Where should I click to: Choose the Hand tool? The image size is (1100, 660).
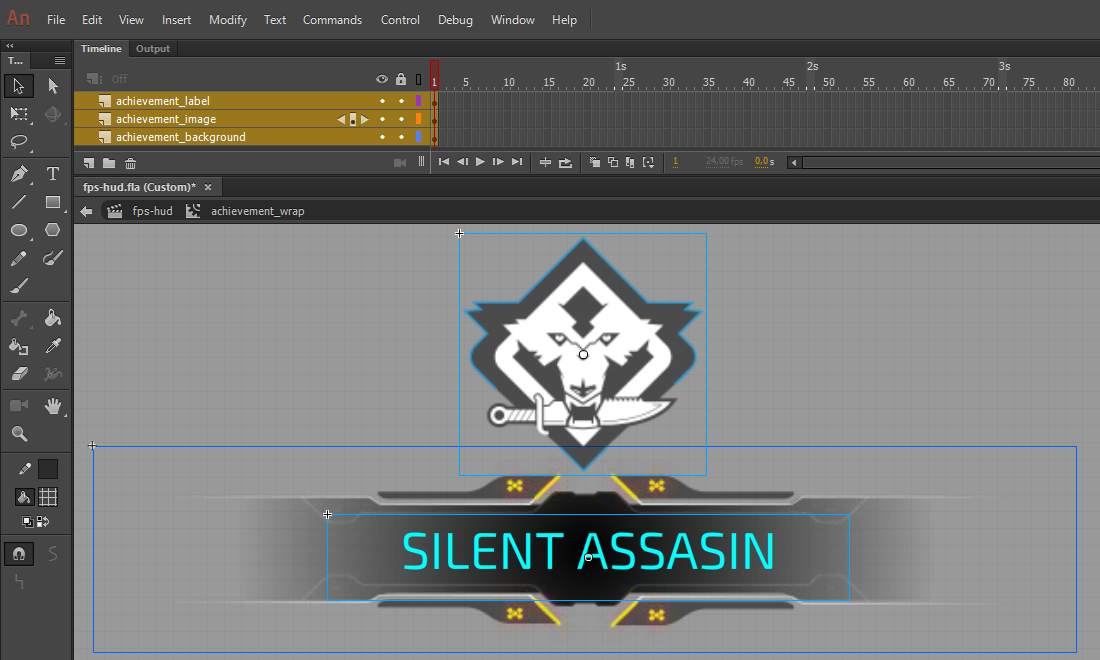[x=53, y=405]
